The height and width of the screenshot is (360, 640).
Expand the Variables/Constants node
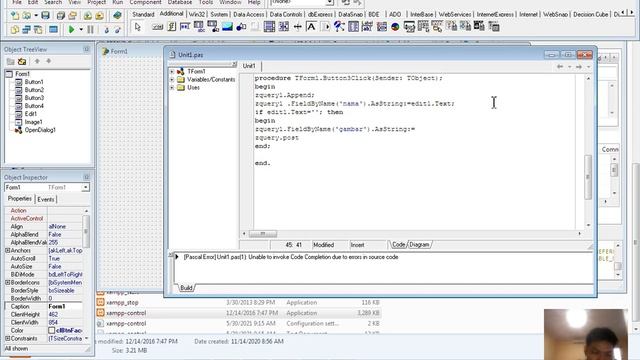click(x=172, y=80)
